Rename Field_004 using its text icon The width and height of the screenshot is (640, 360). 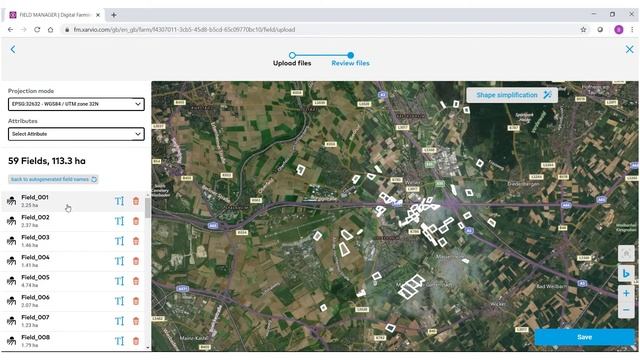pyautogui.click(x=119, y=261)
